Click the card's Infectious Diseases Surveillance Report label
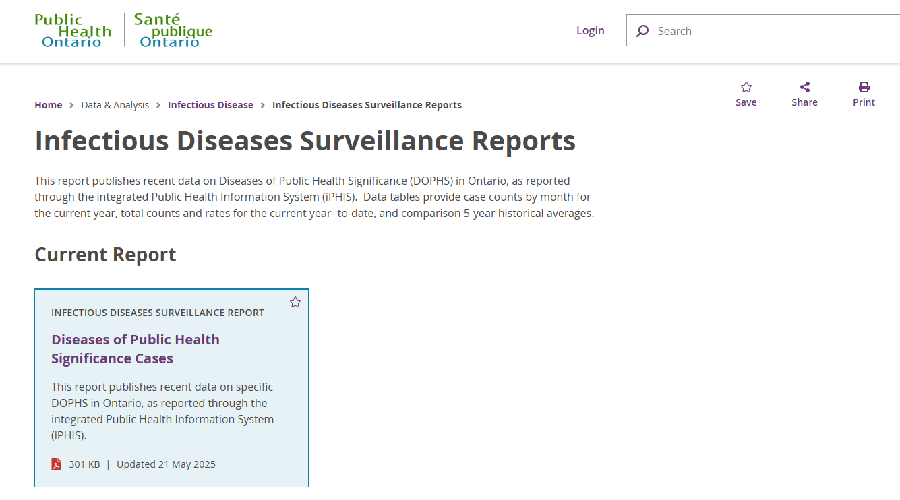The image size is (900, 500). pyautogui.click(x=158, y=312)
